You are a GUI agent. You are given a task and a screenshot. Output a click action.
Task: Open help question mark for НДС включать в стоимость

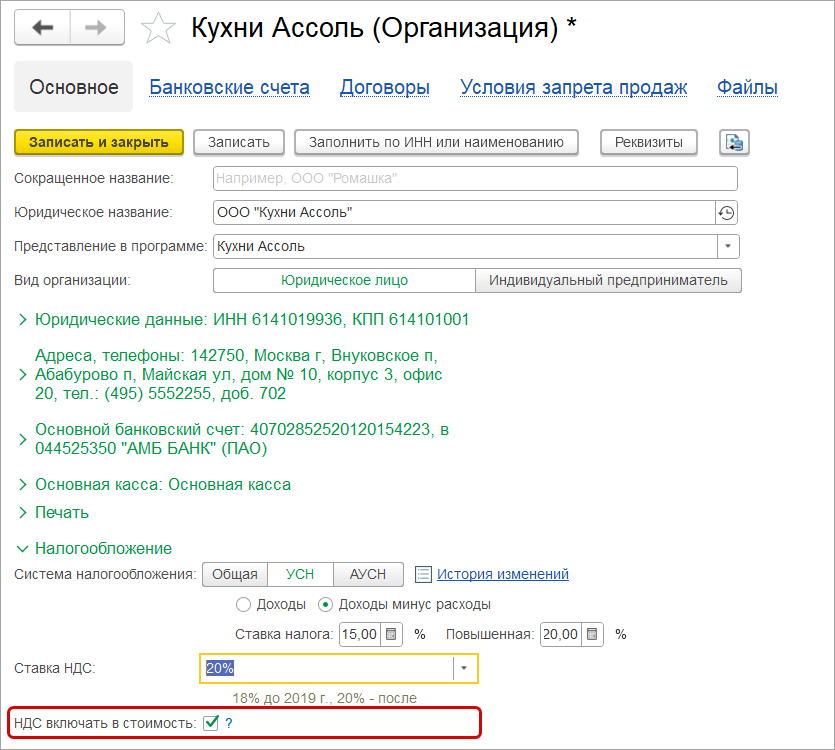[x=228, y=723]
